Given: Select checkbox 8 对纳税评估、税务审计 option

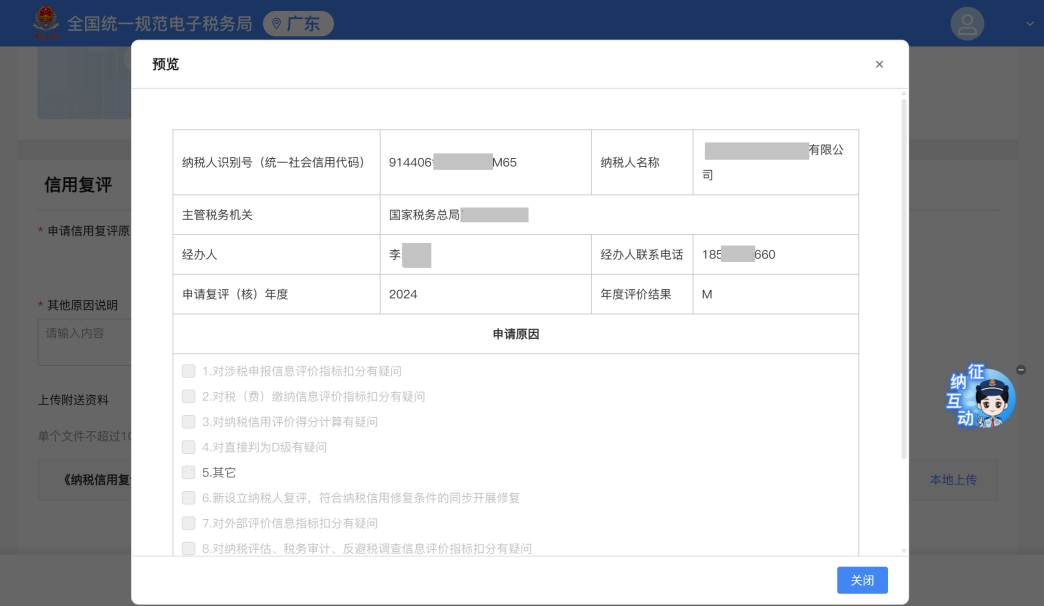Looking at the screenshot, I should (189, 548).
